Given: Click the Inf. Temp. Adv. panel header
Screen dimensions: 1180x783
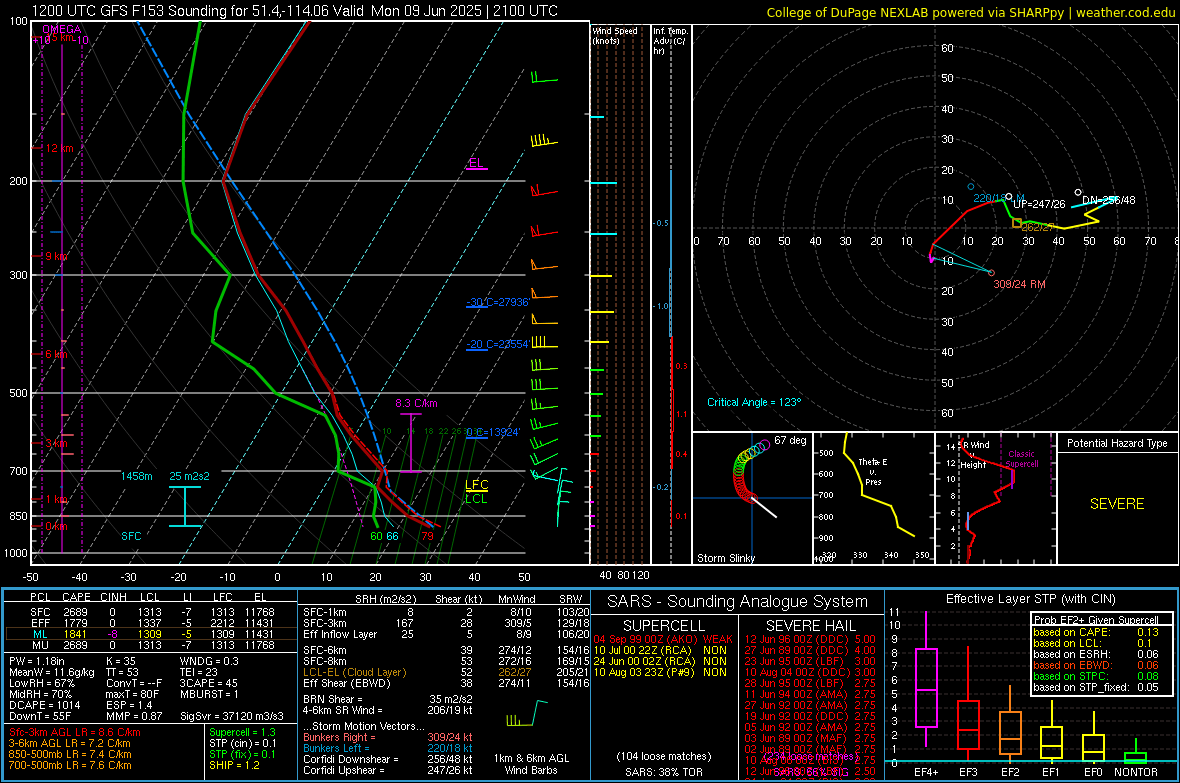Looking at the screenshot, I should 670,41.
